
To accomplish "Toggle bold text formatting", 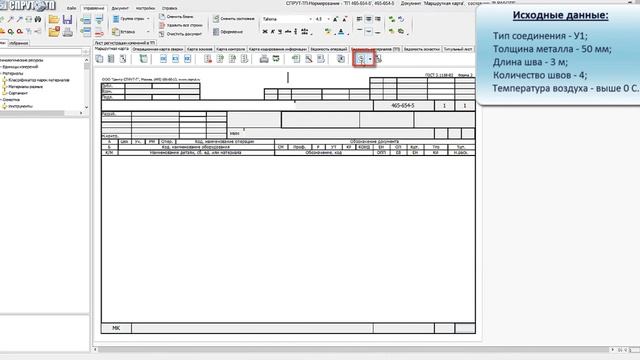I will click(265, 31).
